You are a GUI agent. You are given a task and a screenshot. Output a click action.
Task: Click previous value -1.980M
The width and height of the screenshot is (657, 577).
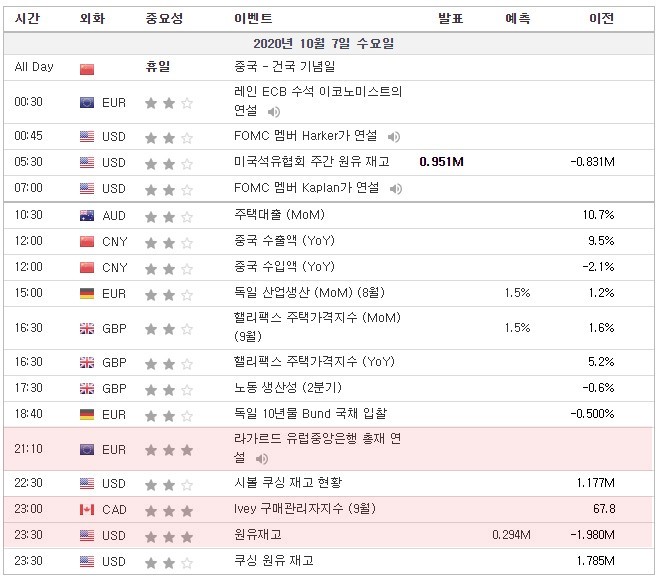click(x=592, y=535)
